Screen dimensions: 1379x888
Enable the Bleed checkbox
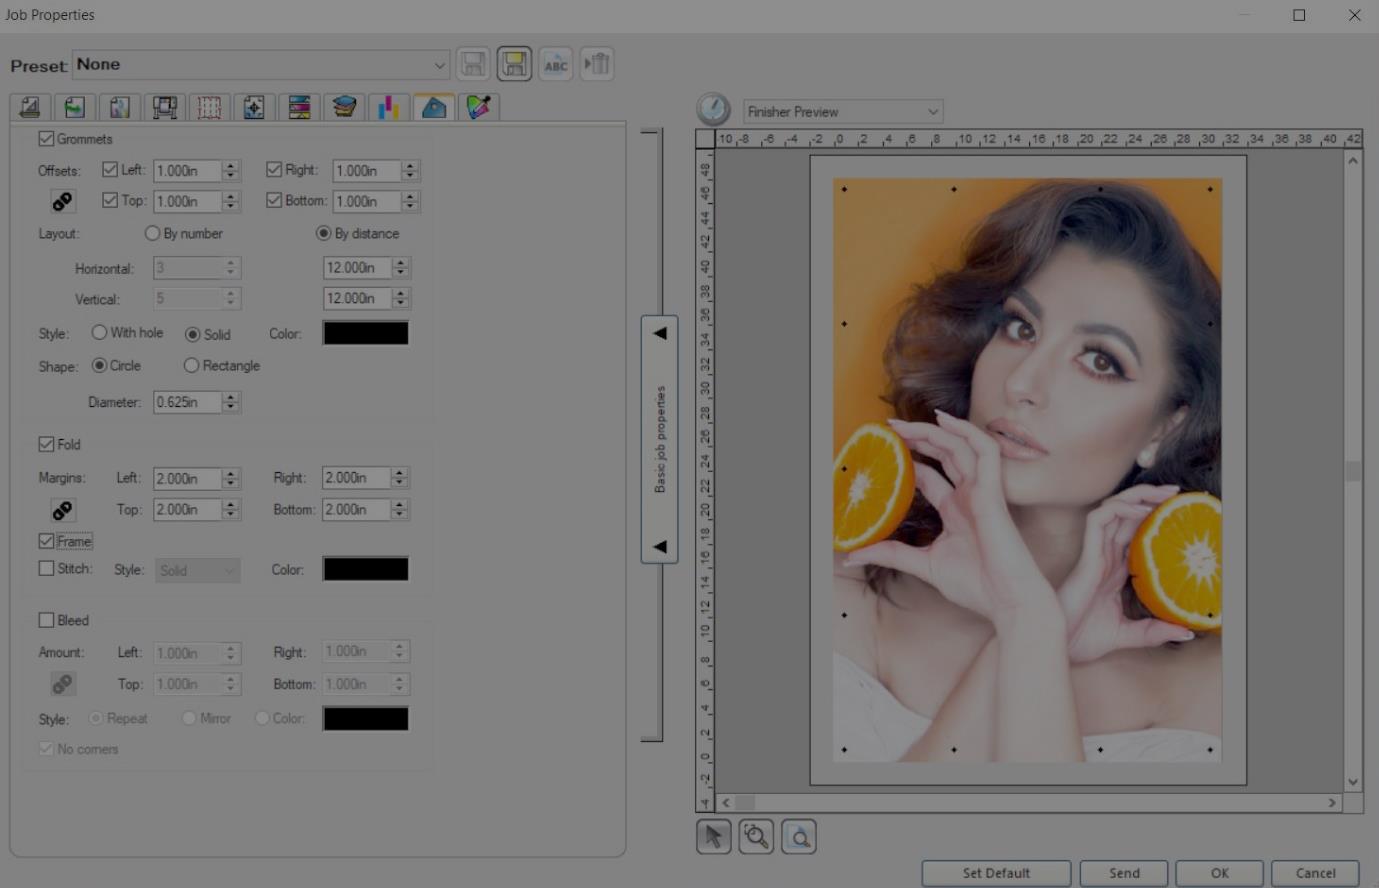pos(46,620)
